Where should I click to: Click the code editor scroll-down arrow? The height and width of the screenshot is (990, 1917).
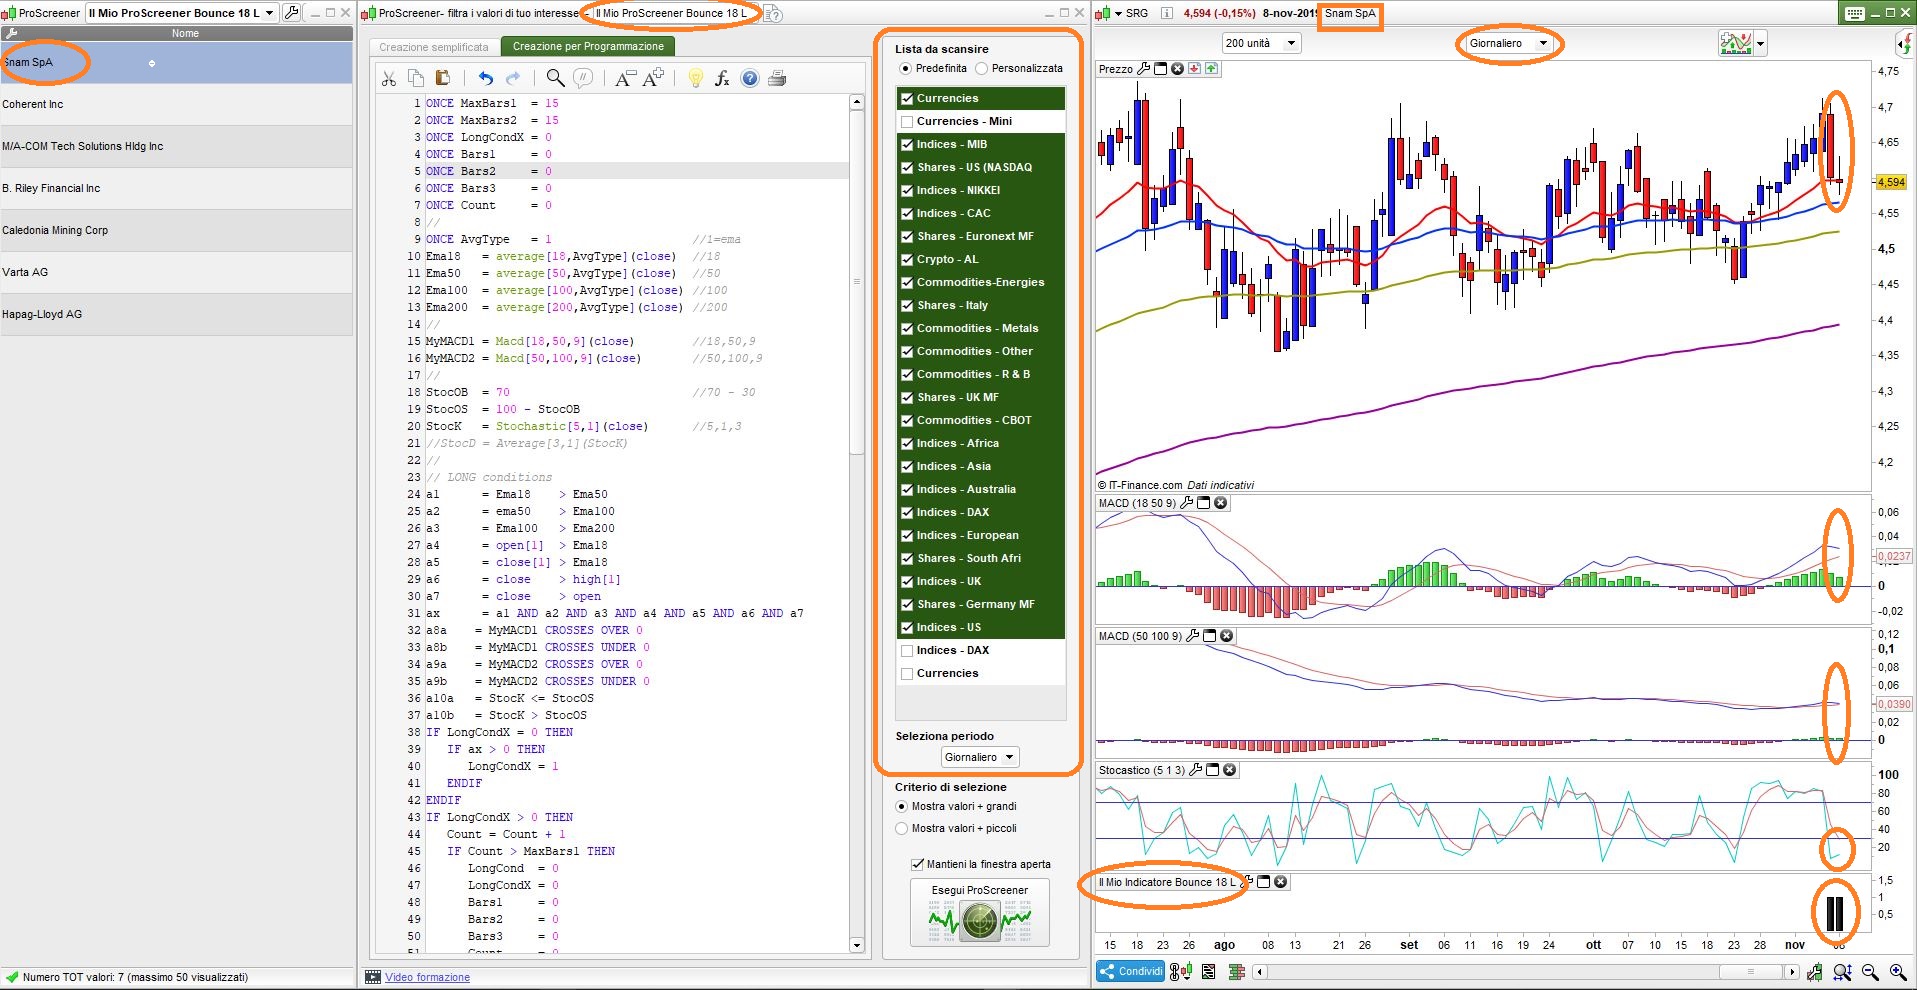(x=856, y=944)
